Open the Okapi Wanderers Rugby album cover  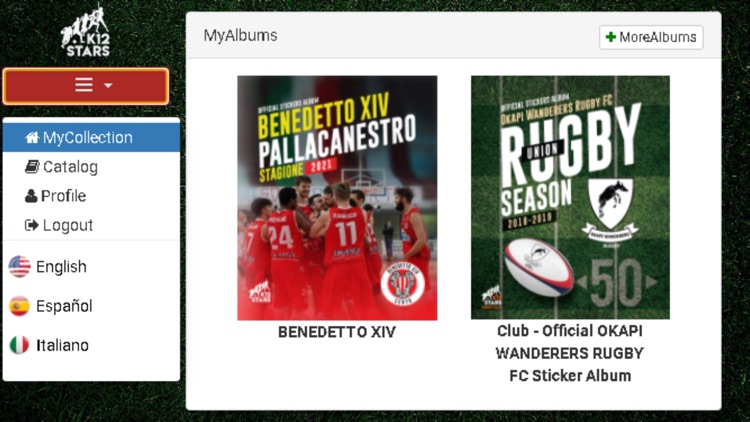pos(570,197)
